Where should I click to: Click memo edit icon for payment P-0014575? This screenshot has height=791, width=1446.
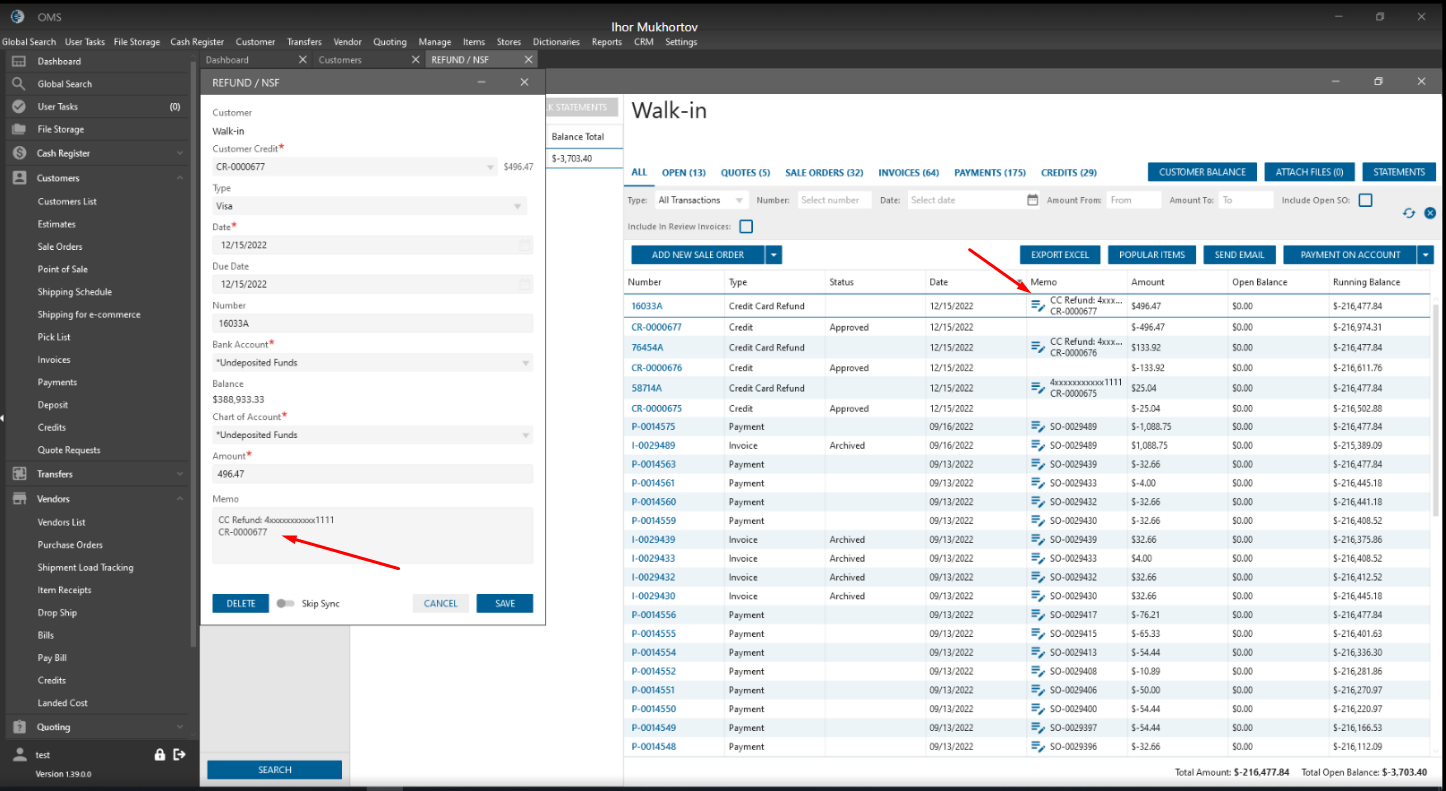(1038, 427)
